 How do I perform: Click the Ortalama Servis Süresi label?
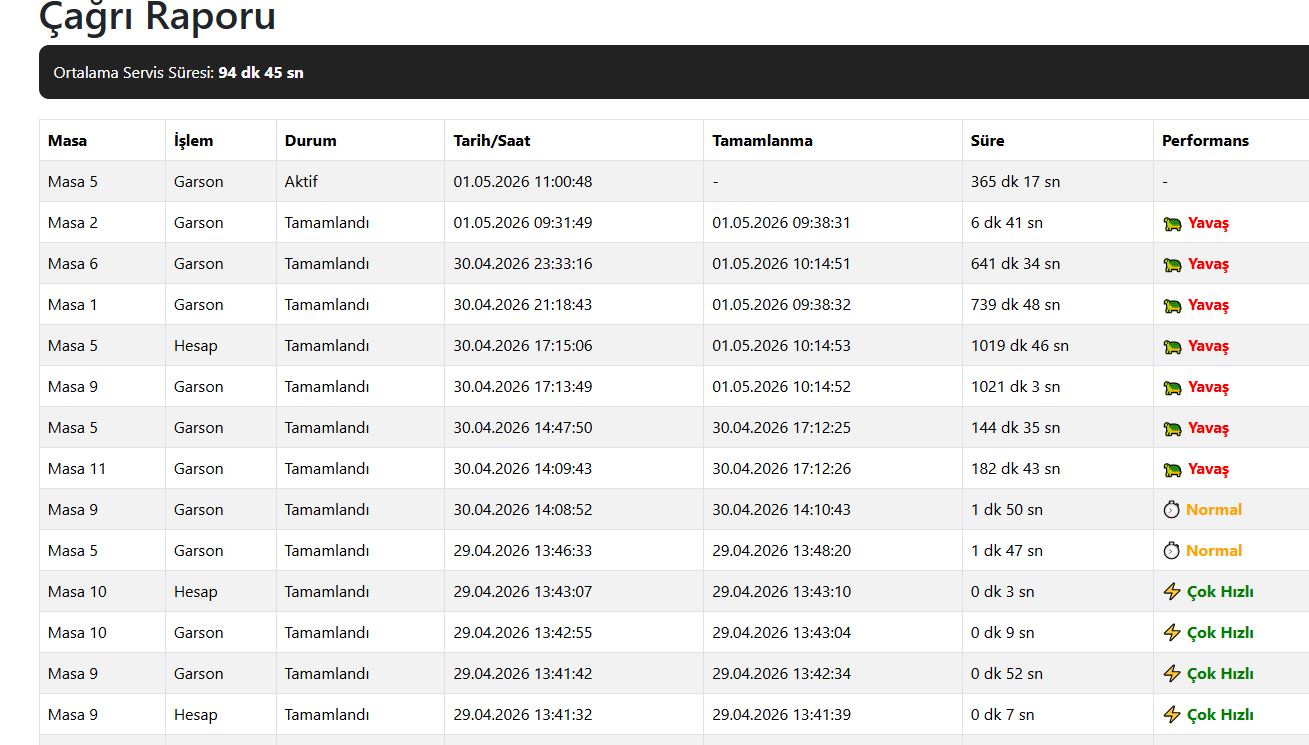(133, 73)
